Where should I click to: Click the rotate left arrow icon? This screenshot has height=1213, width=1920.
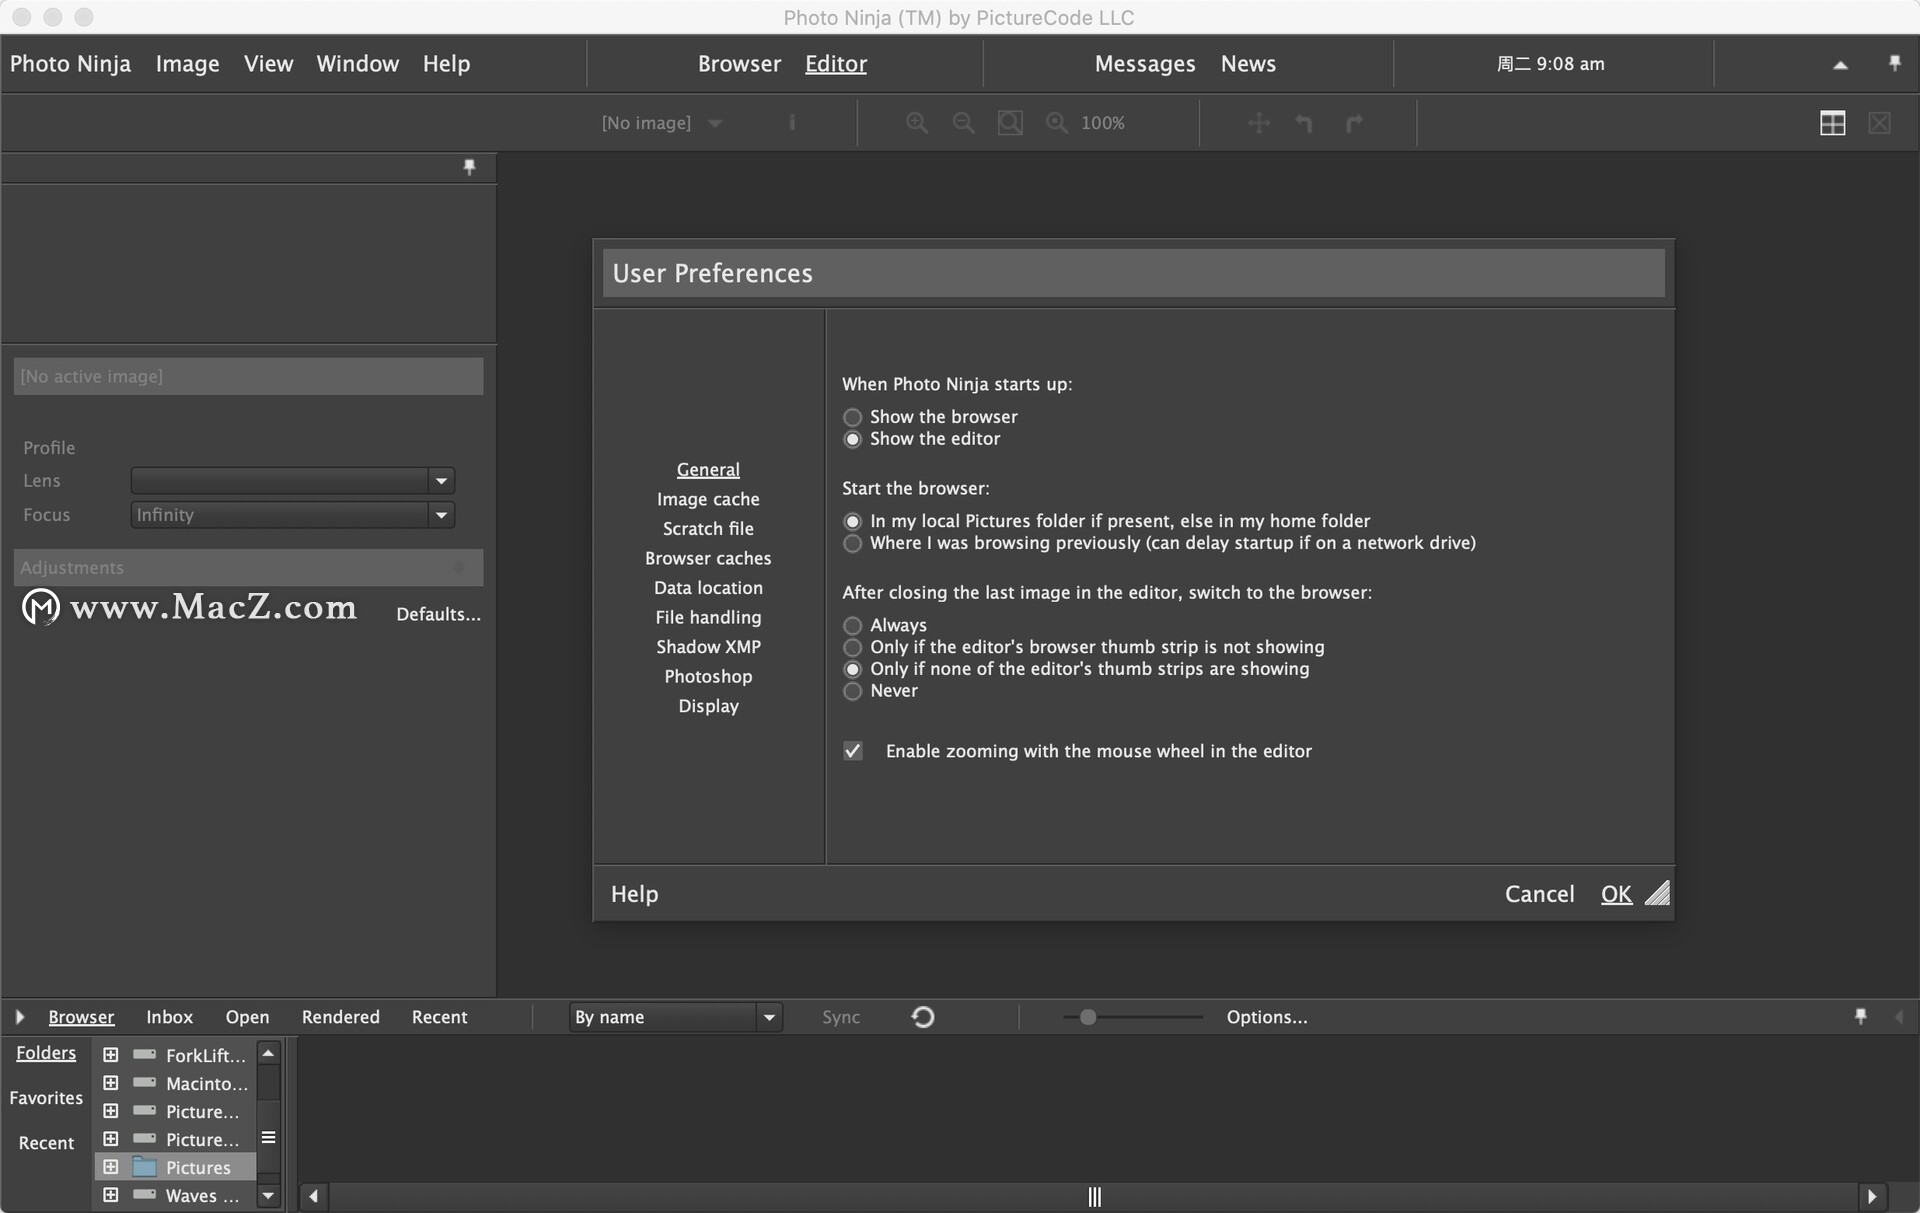1304,123
